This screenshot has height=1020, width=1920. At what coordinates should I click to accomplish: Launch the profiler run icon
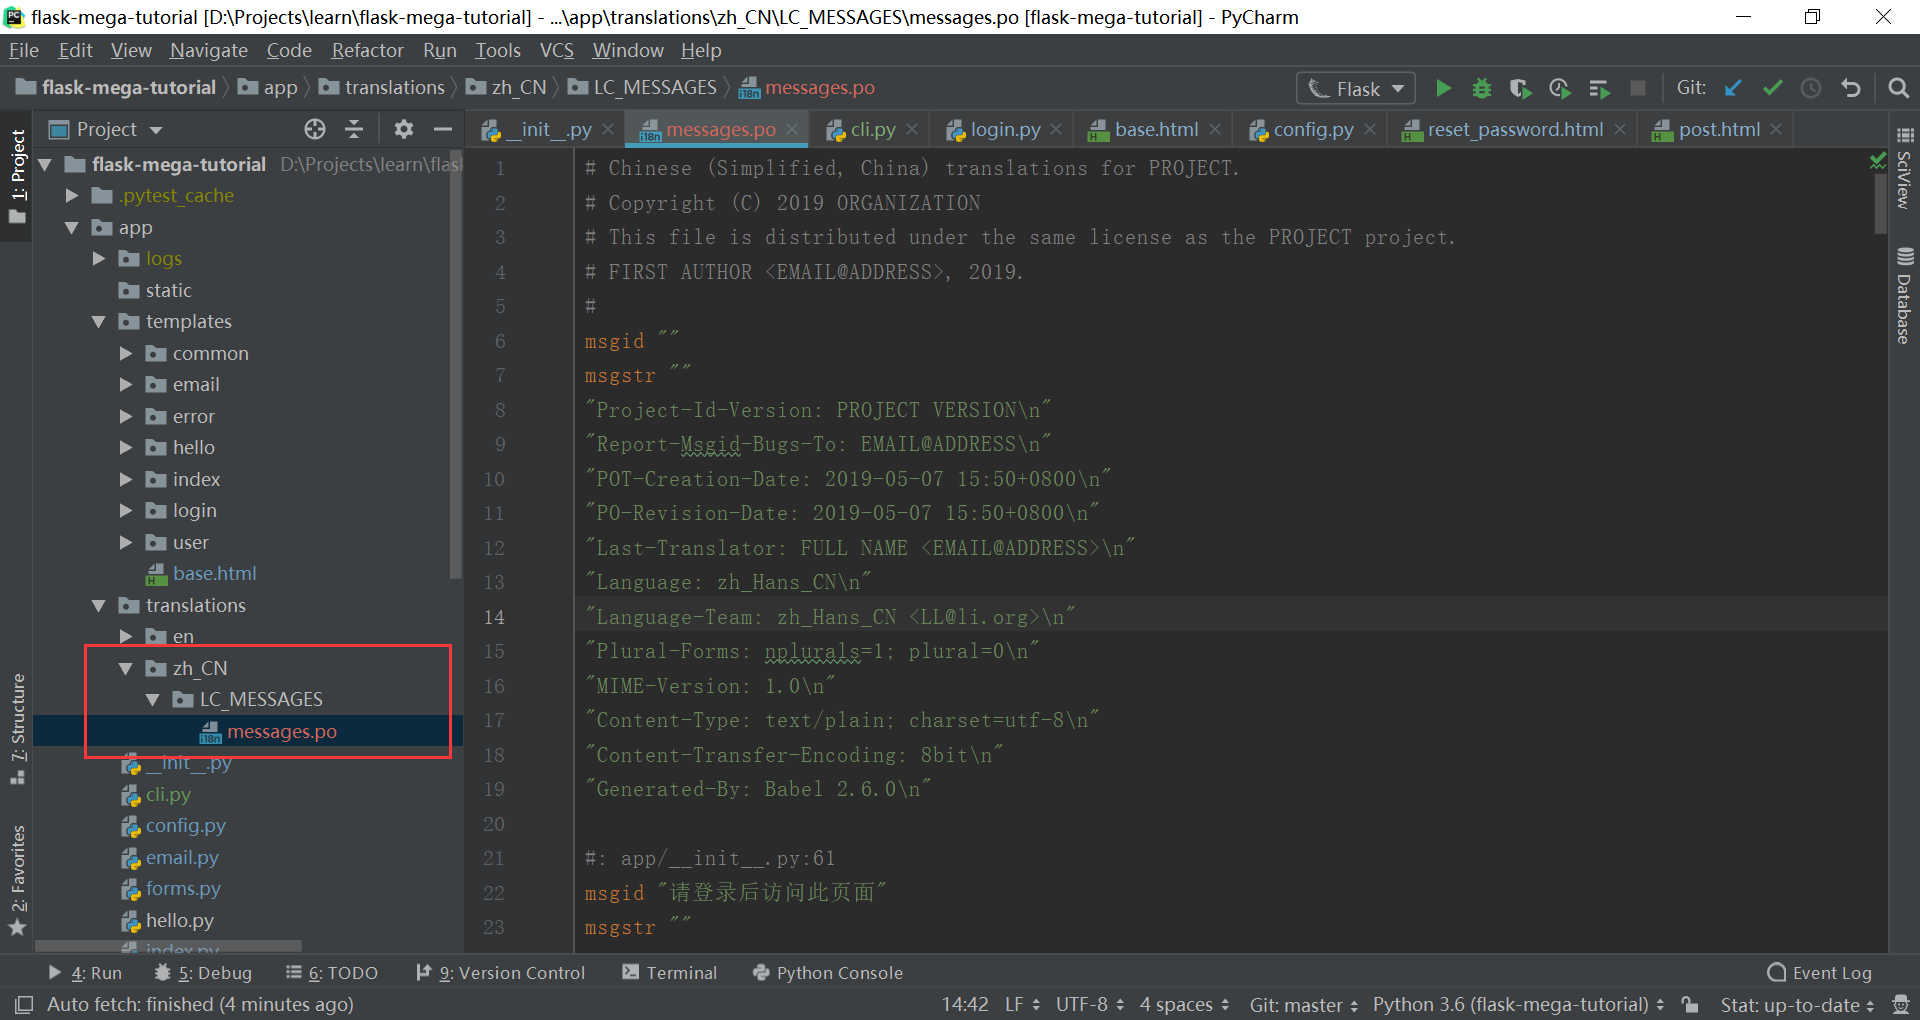(1559, 88)
